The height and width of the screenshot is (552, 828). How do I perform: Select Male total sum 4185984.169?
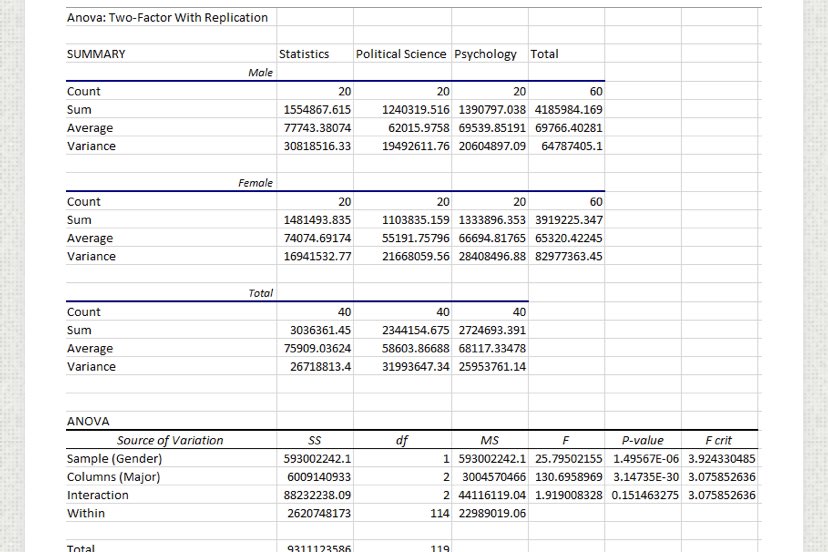pyautogui.click(x=569, y=109)
